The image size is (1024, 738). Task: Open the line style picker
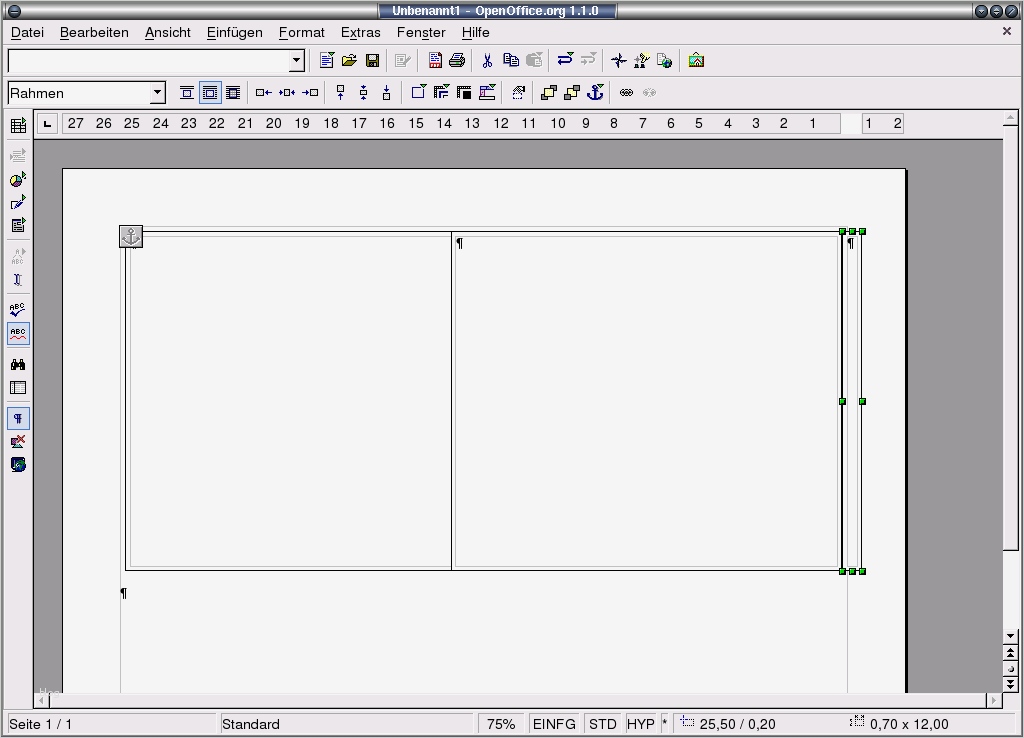click(441, 93)
